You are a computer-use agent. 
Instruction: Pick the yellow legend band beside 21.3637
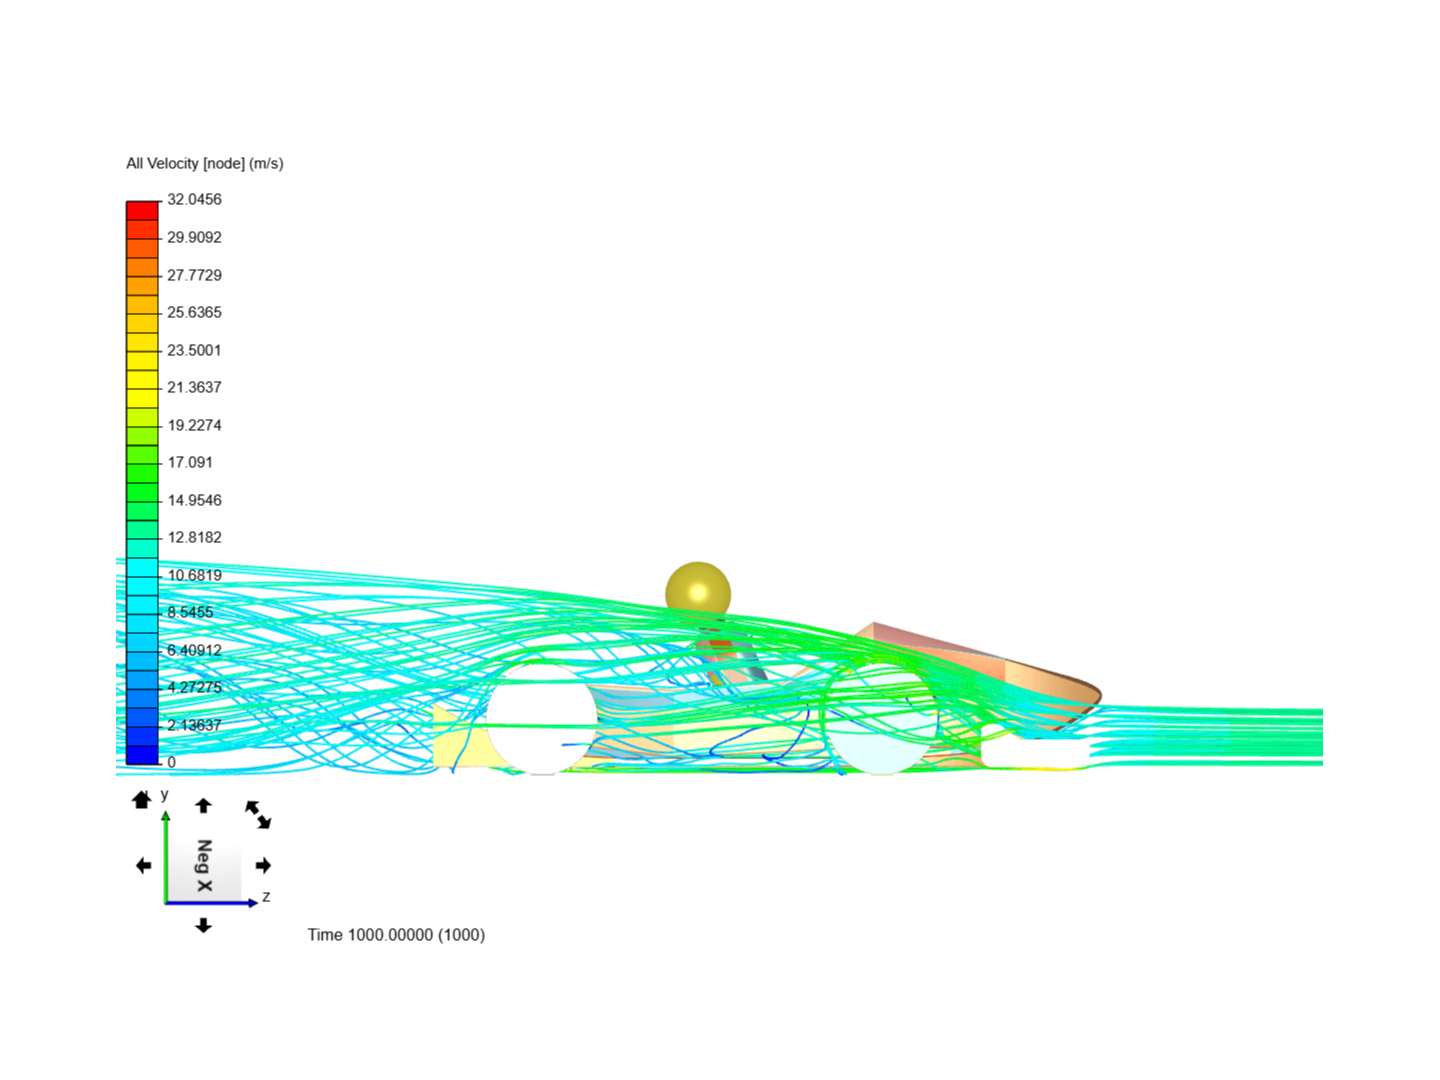(142, 380)
